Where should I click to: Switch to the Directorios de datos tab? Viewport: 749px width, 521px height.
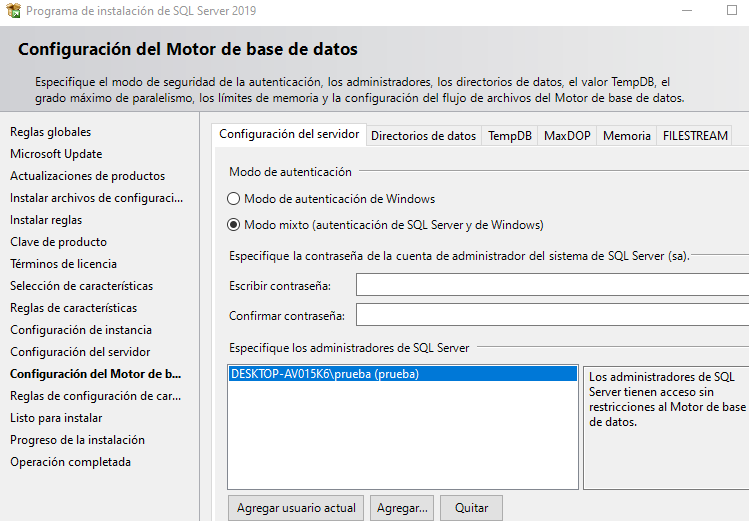pos(423,136)
